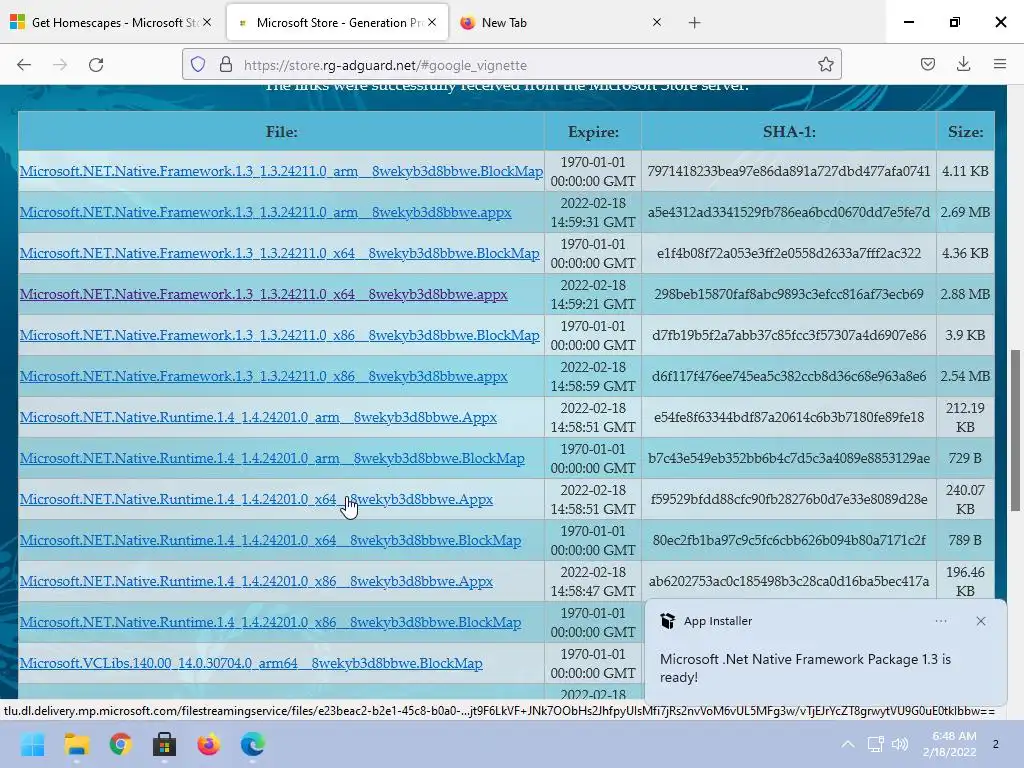This screenshot has height=768, width=1024.
Task: Open the tracking protection shield icon
Action: (198, 65)
